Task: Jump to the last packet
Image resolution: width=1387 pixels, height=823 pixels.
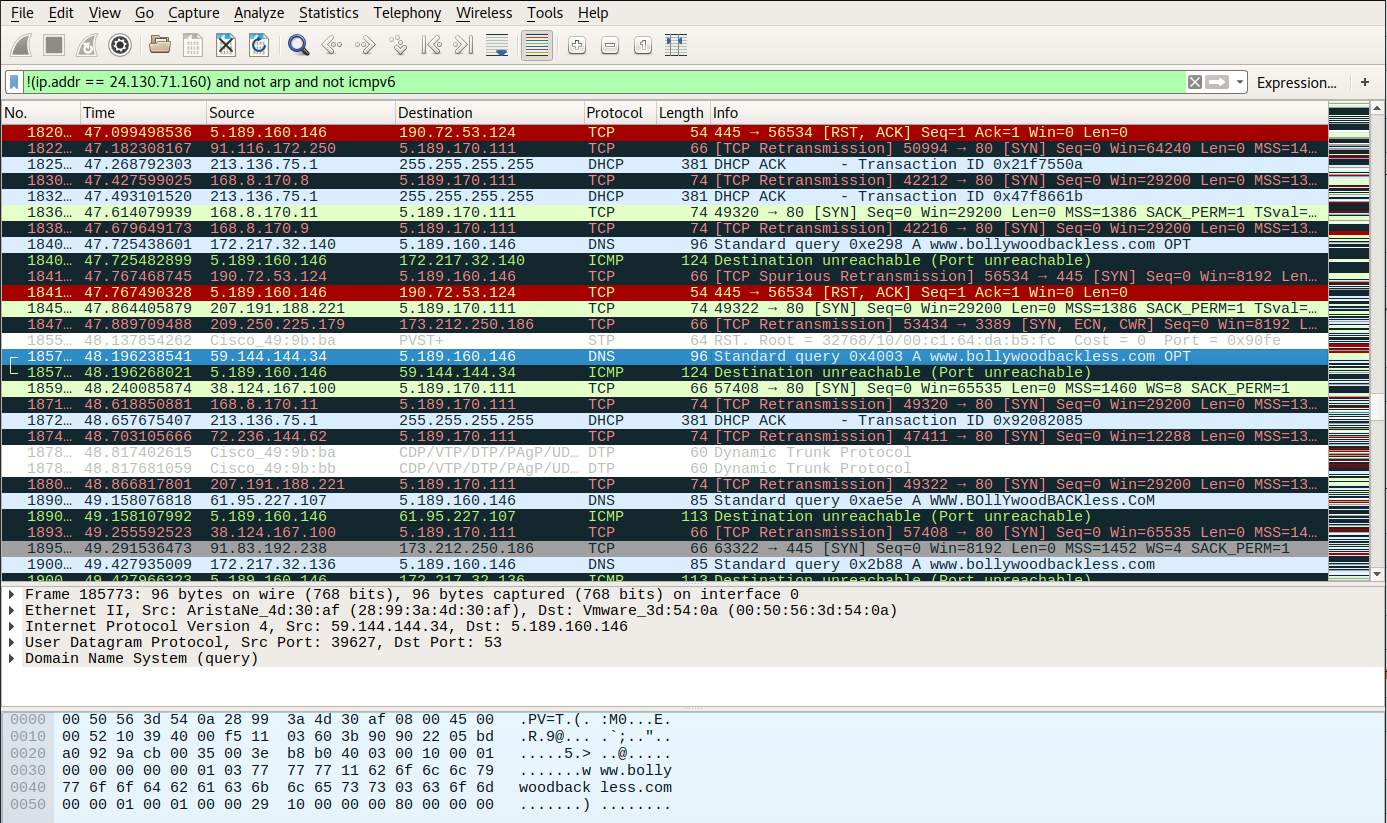Action: 462,45
